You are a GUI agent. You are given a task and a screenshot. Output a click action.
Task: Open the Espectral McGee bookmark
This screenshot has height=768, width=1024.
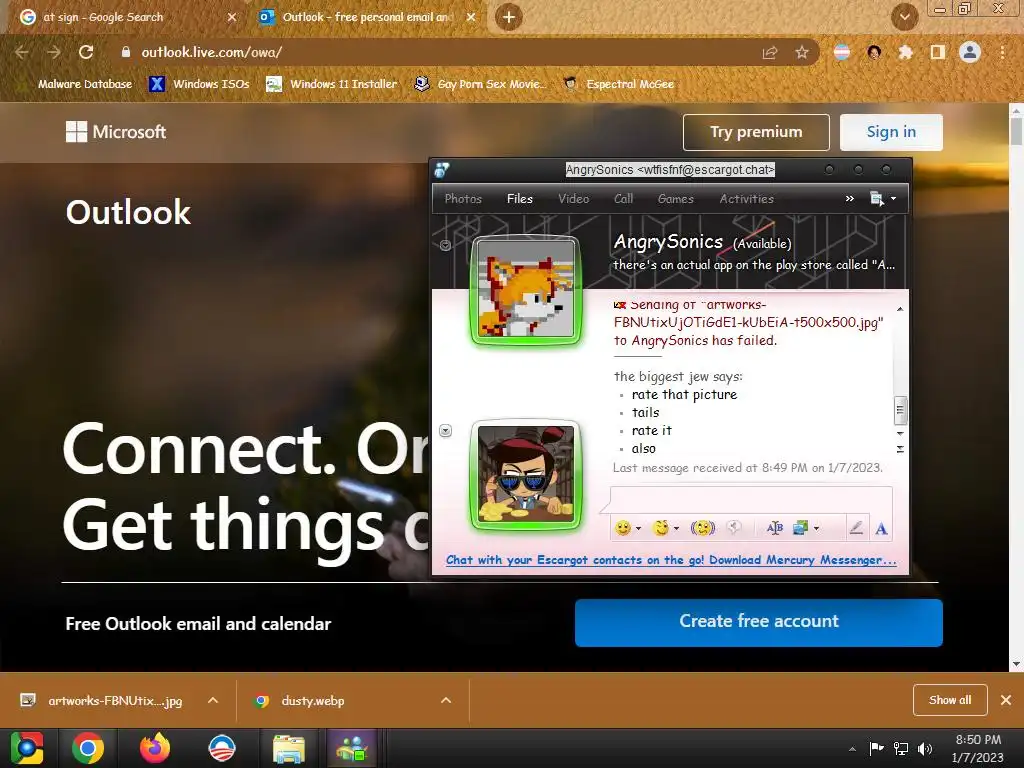619,84
